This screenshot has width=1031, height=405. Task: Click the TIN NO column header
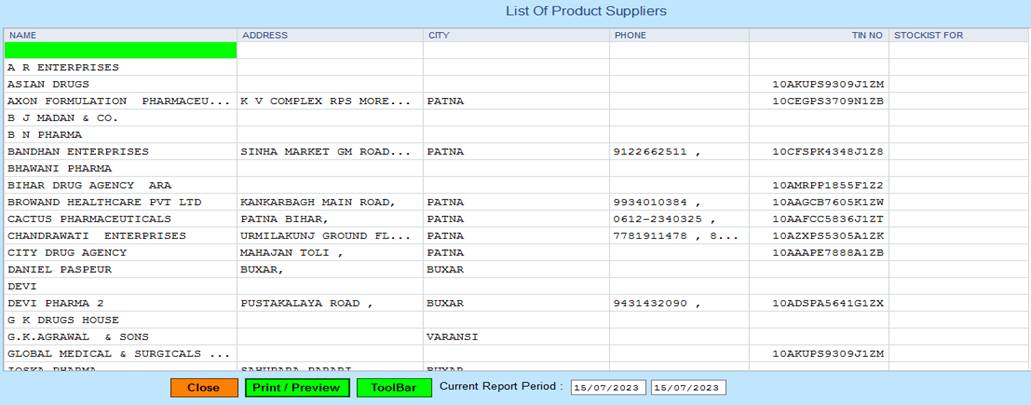point(866,35)
